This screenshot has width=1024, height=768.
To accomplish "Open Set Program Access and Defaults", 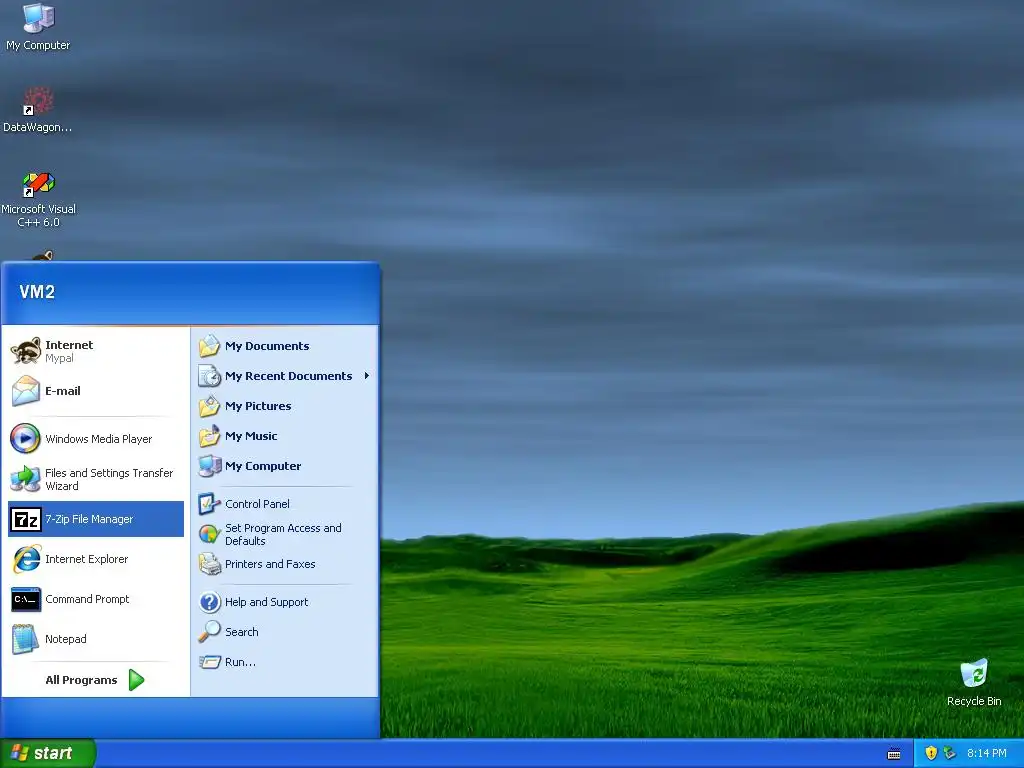I will 285,534.
